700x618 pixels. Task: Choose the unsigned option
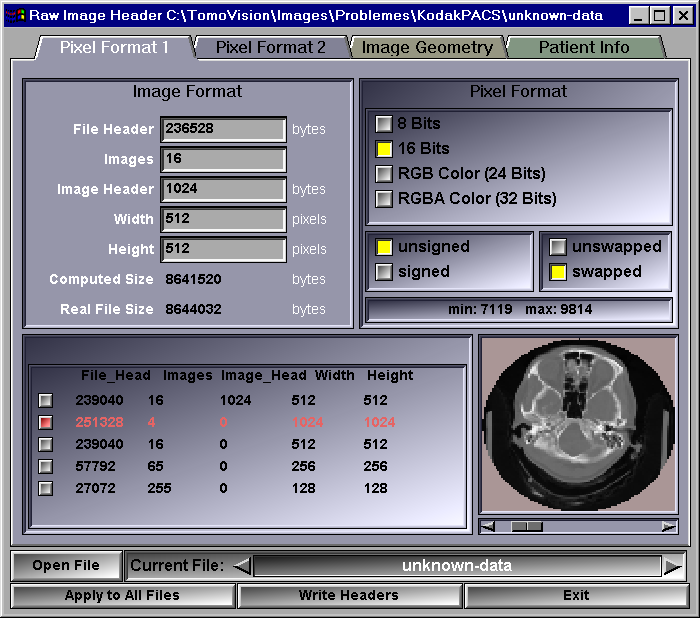click(x=384, y=247)
